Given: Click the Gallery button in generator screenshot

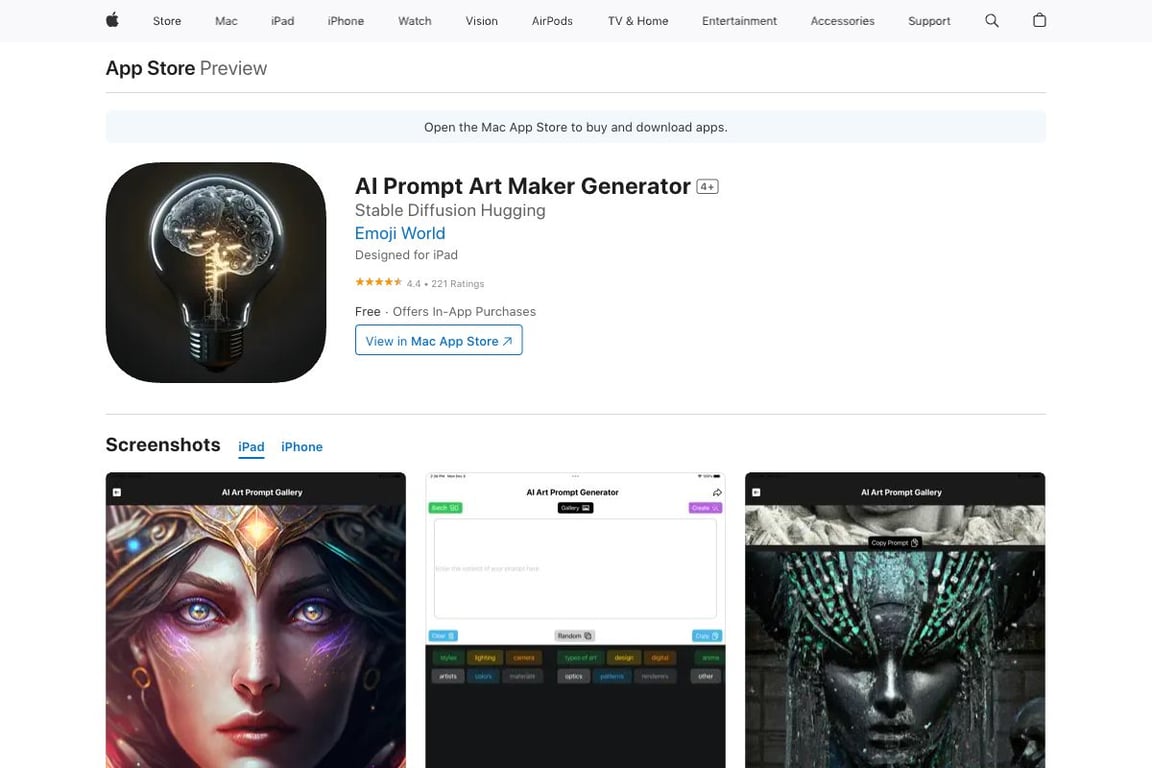Looking at the screenshot, I should [x=575, y=508].
